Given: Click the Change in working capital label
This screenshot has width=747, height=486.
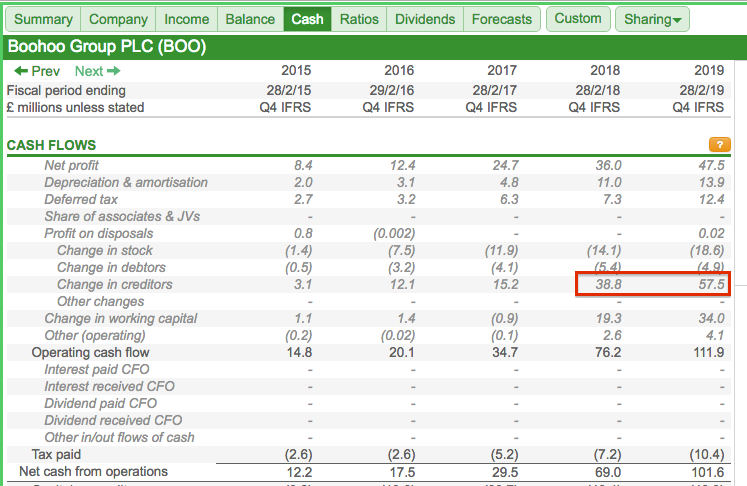Looking at the screenshot, I should click(x=121, y=318).
